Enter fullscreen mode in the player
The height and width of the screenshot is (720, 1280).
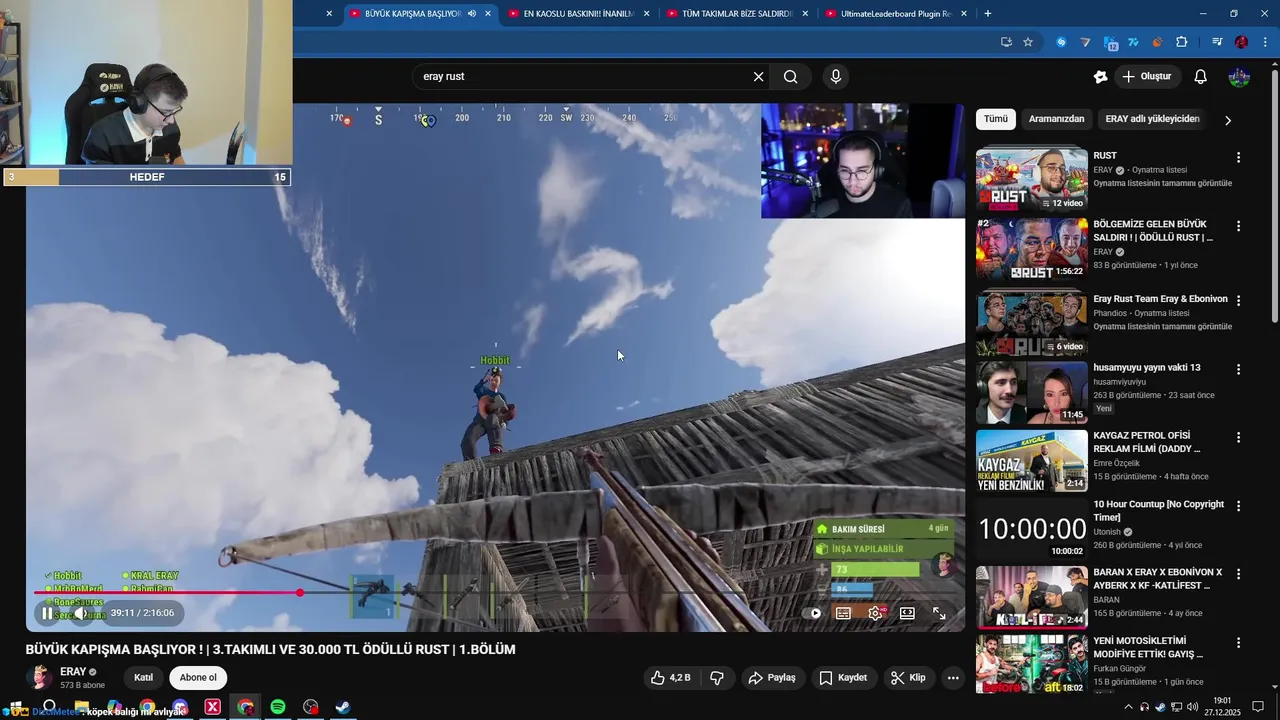[x=939, y=614]
